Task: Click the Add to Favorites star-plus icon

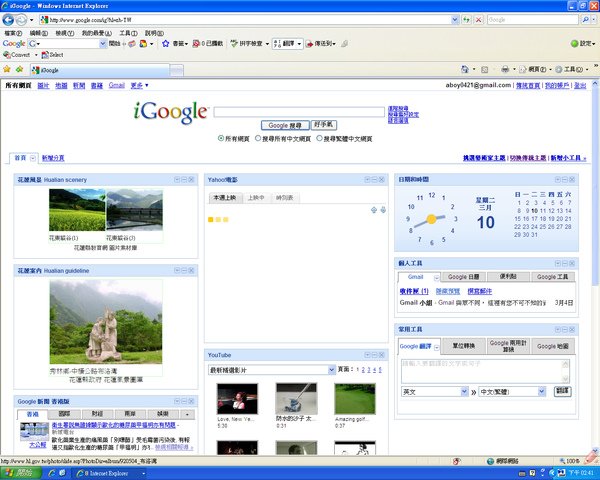Action: tap(20, 69)
